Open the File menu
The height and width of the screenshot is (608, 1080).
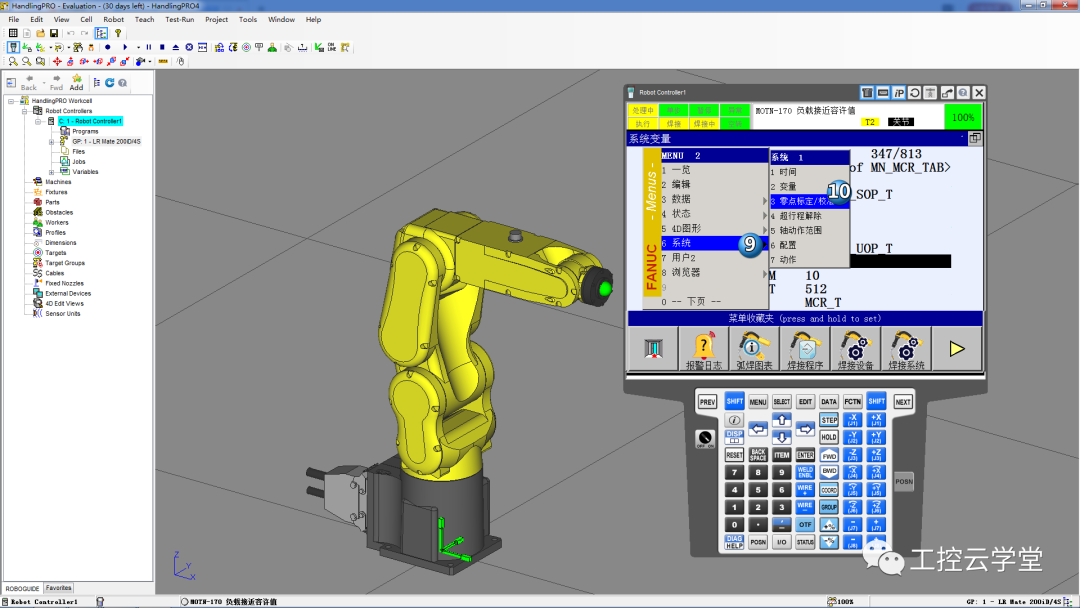[13, 19]
